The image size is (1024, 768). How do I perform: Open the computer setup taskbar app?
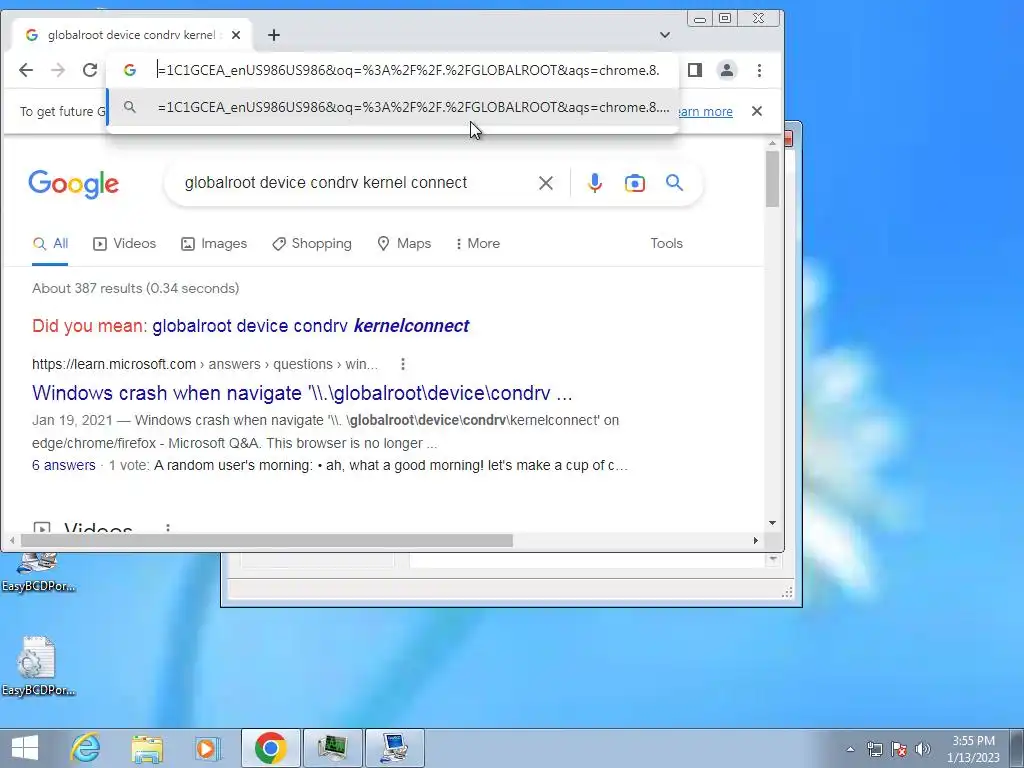point(394,748)
